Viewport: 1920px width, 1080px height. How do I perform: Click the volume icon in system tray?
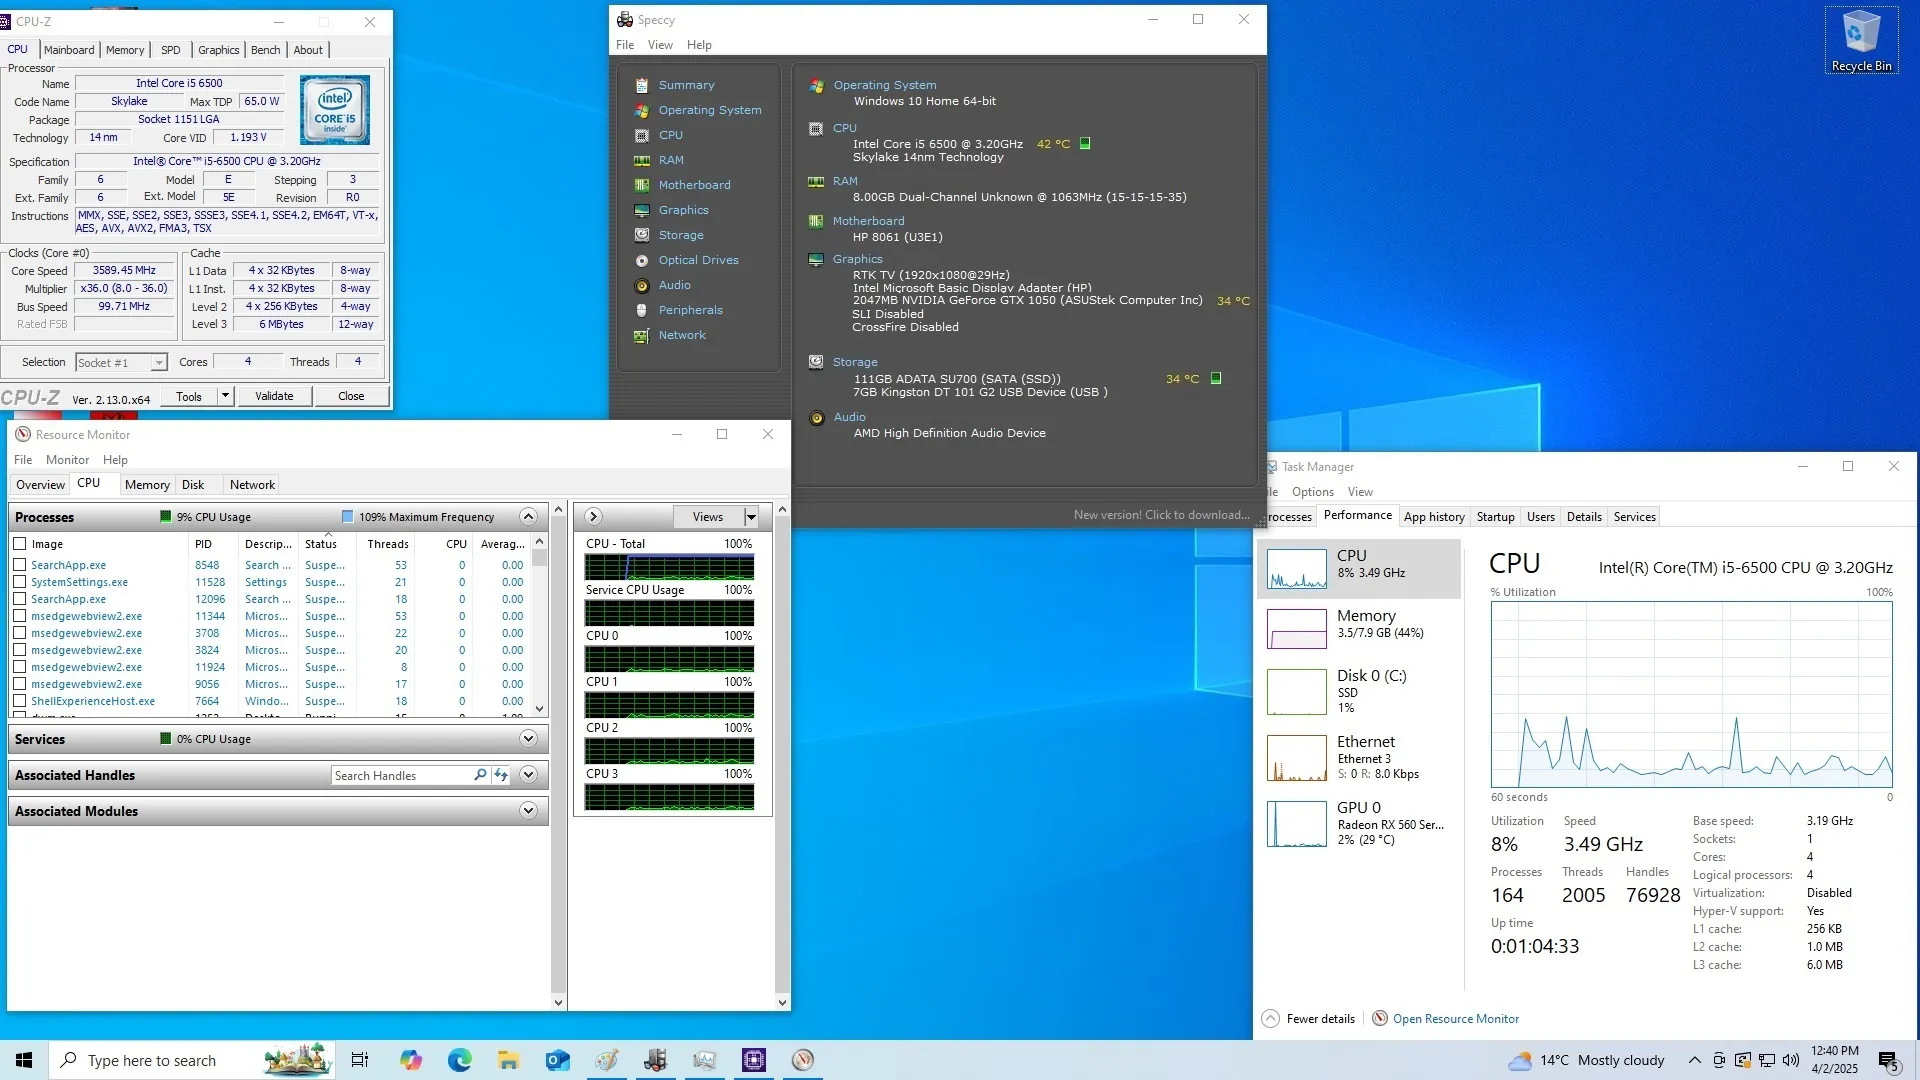[x=1790, y=1060]
